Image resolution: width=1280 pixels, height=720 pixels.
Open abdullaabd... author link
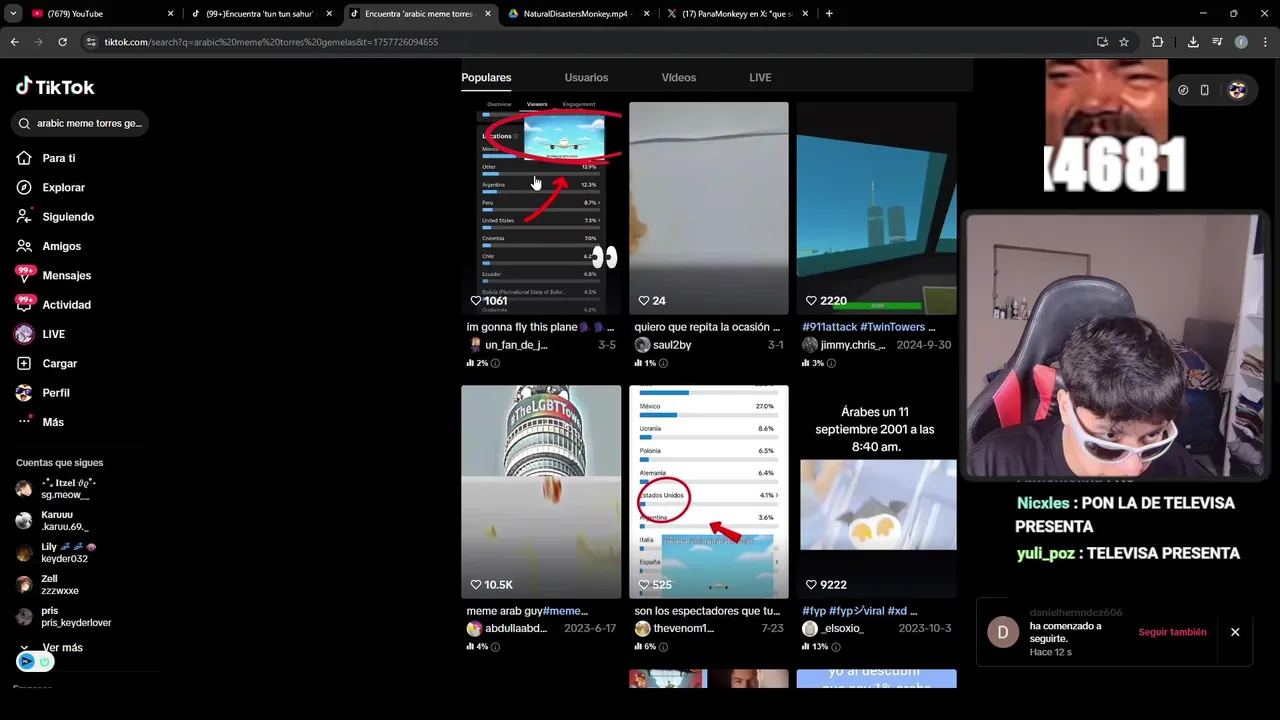click(516, 629)
